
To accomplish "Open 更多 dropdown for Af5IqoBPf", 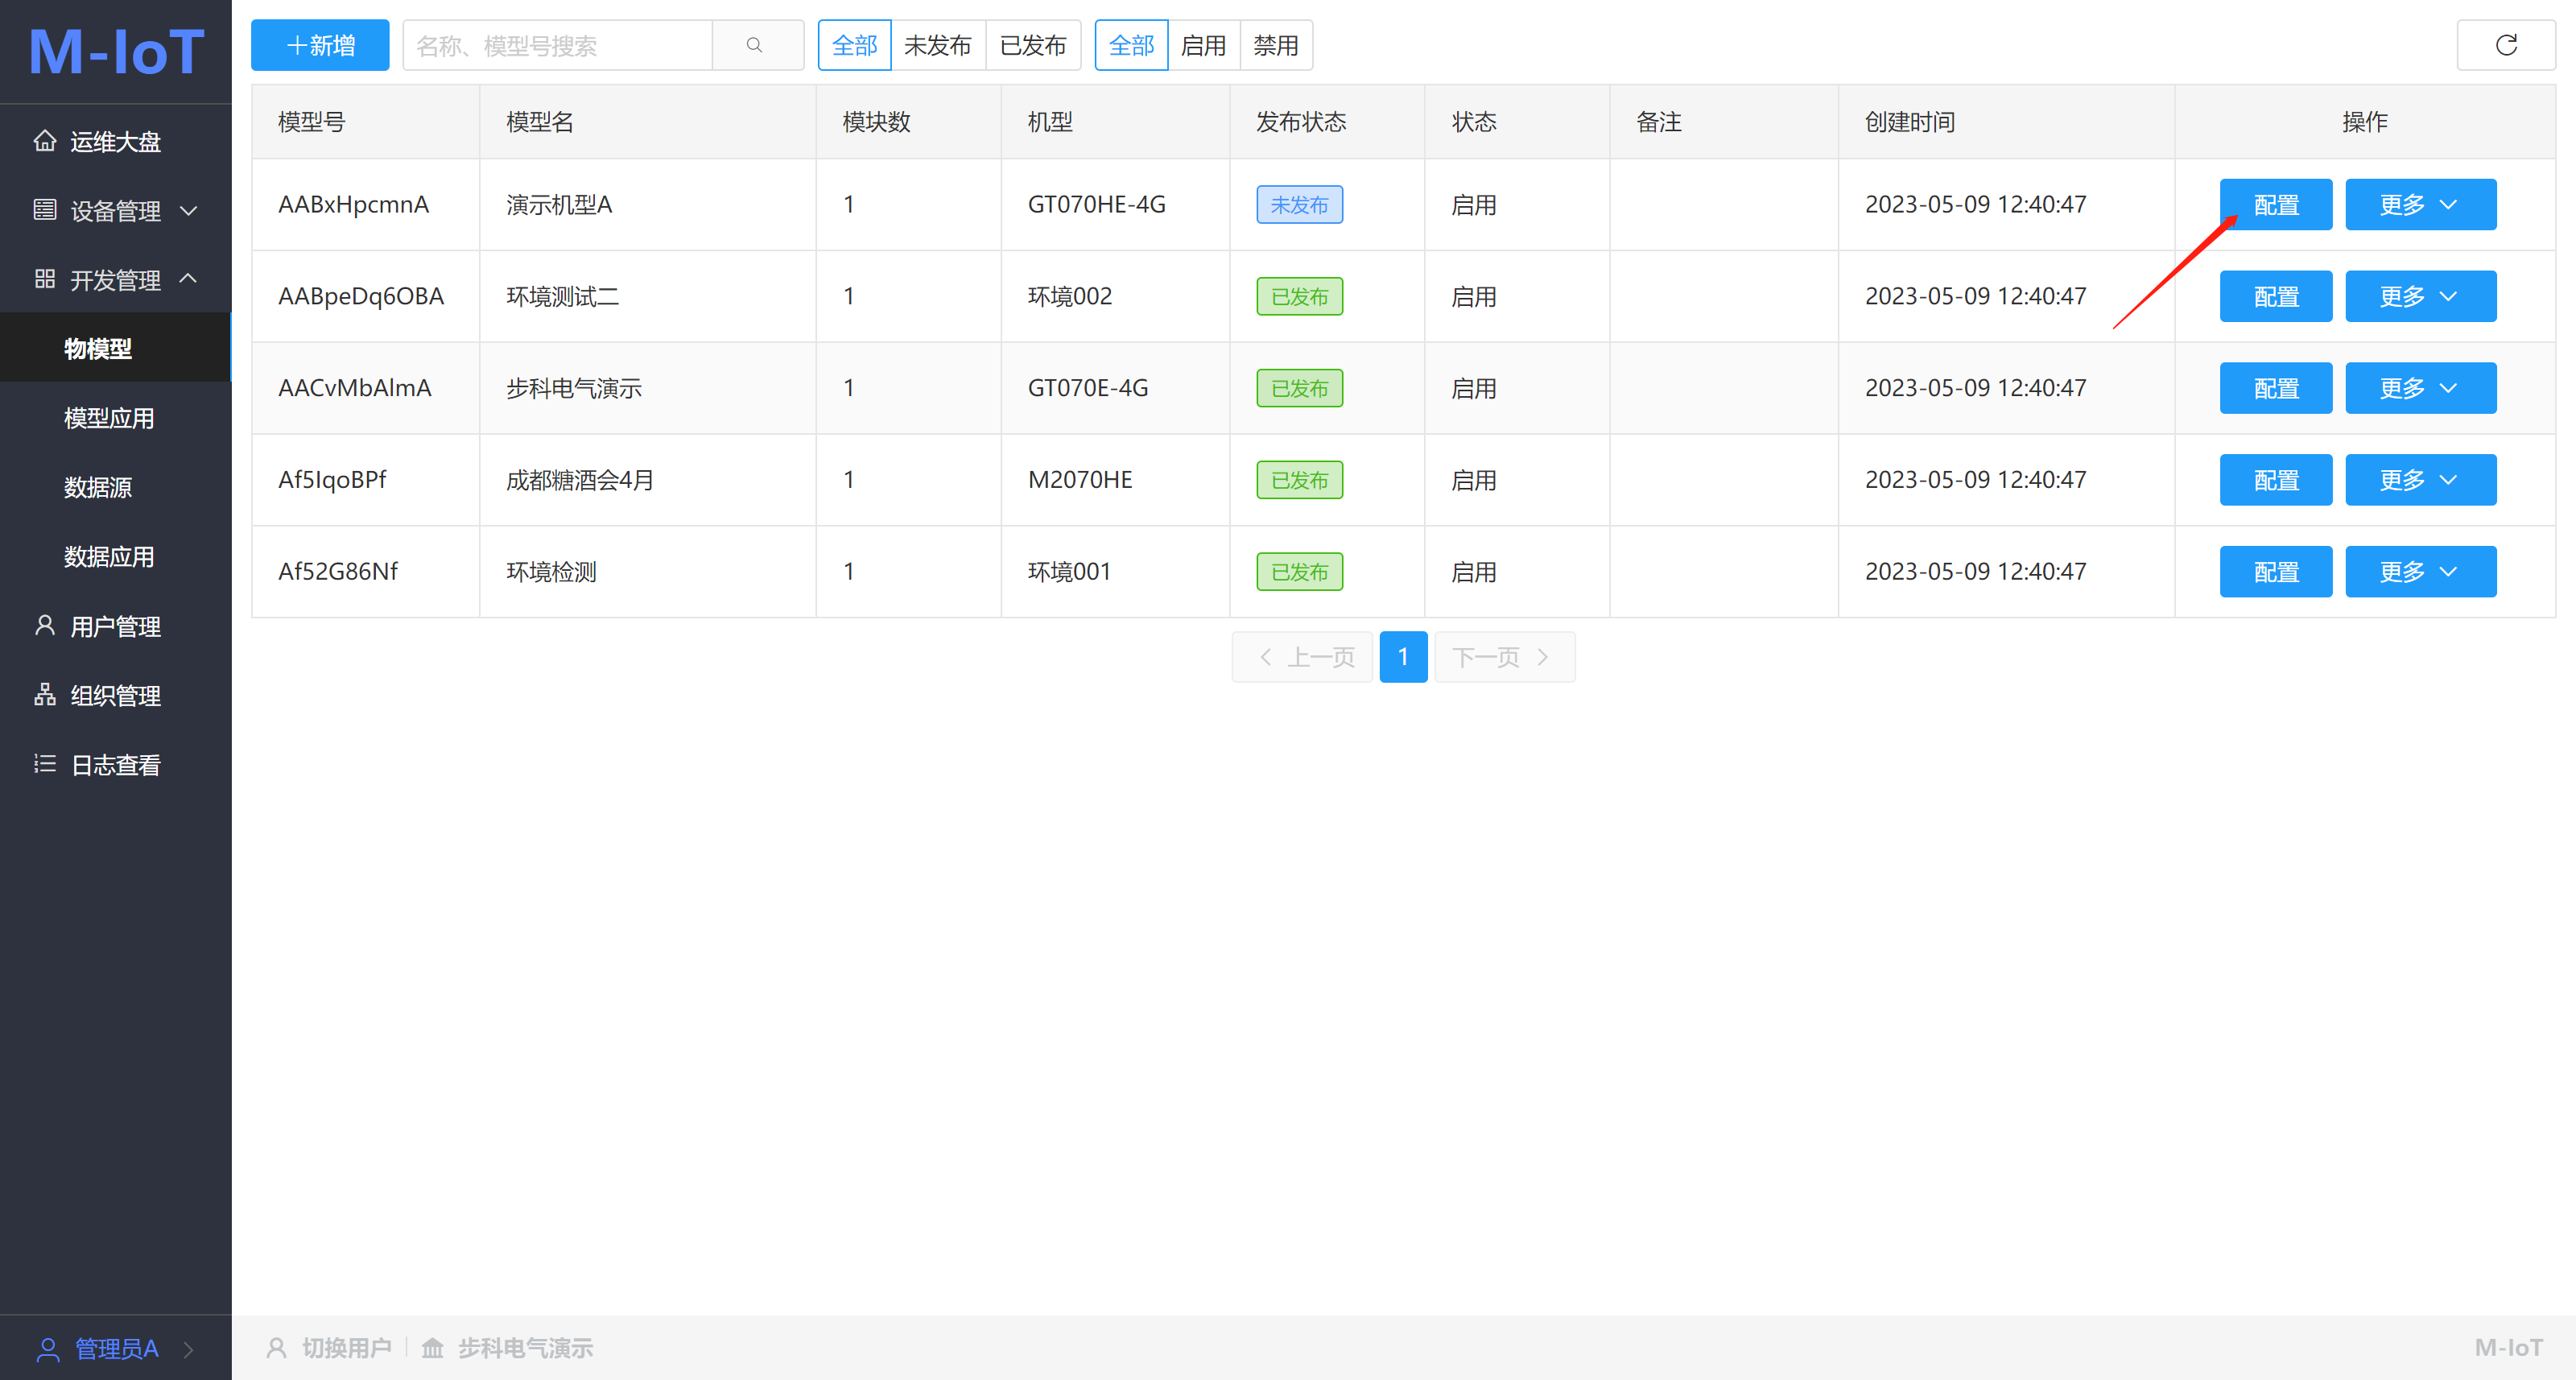I will click(2420, 480).
